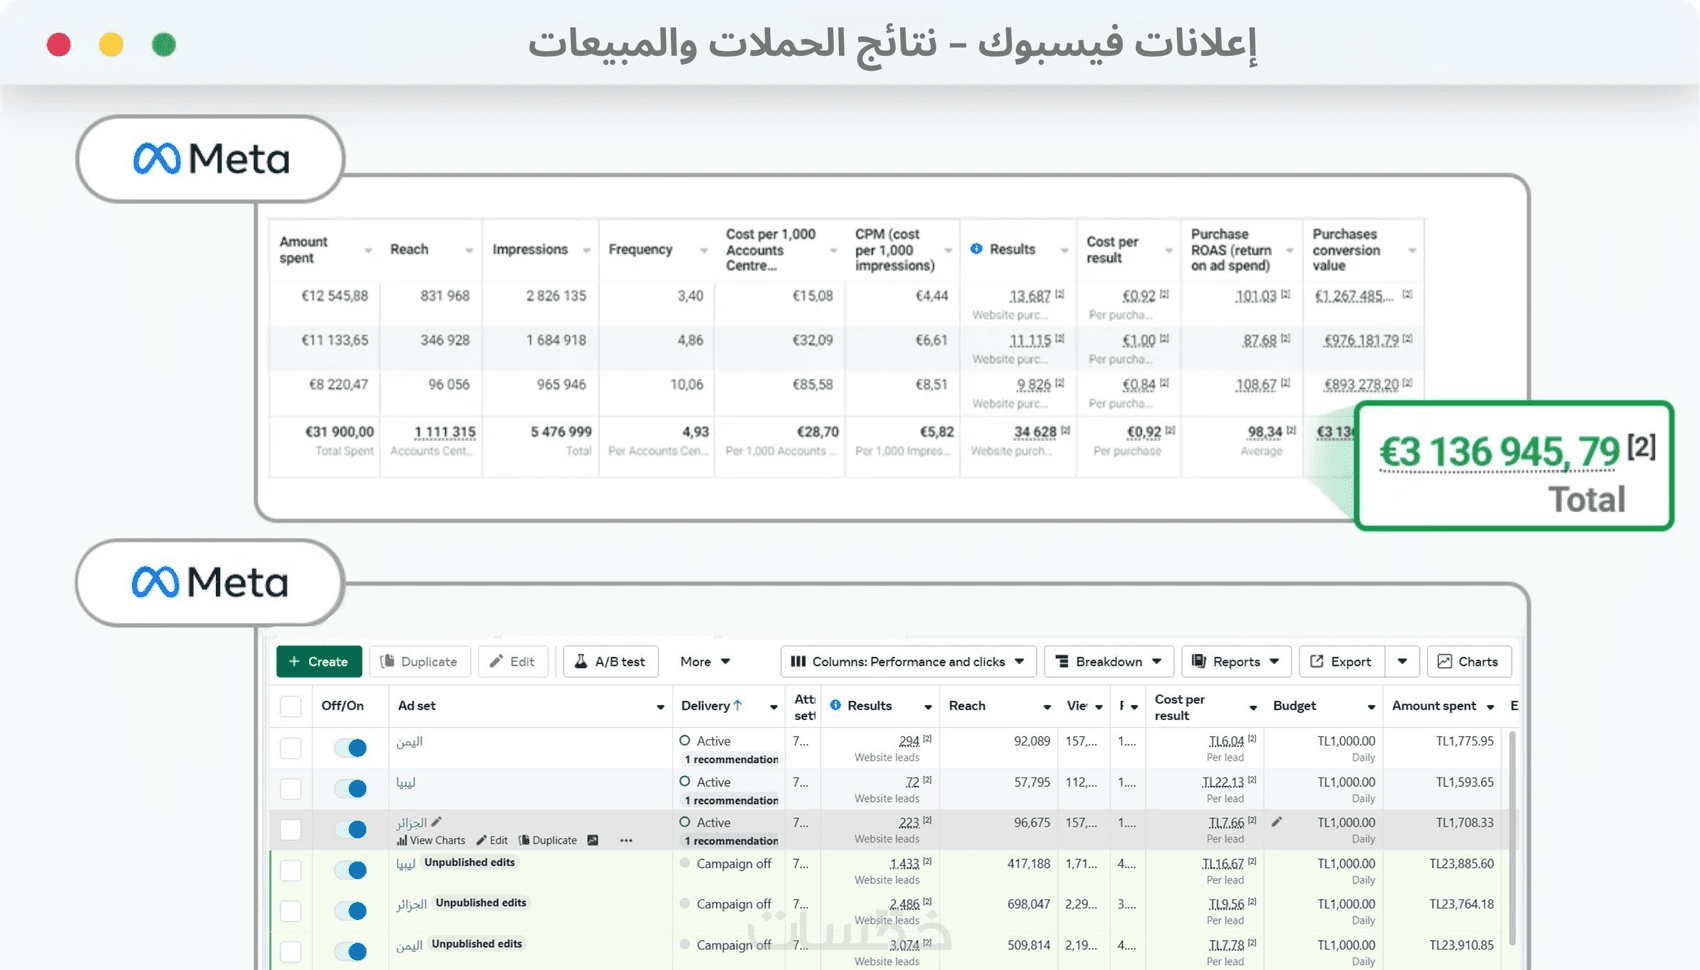This screenshot has width=1700, height=970.
Task: Click the inline Duplicate link in the الجزائر row
Action: (548, 840)
